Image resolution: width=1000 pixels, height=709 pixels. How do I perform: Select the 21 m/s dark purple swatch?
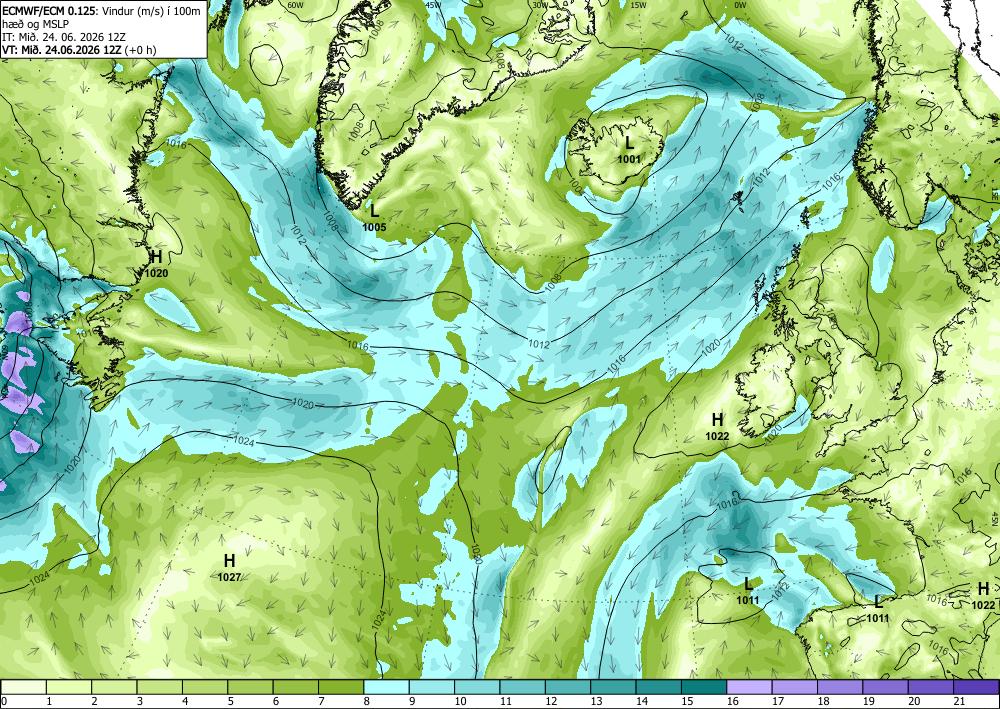click(x=976, y=687)
